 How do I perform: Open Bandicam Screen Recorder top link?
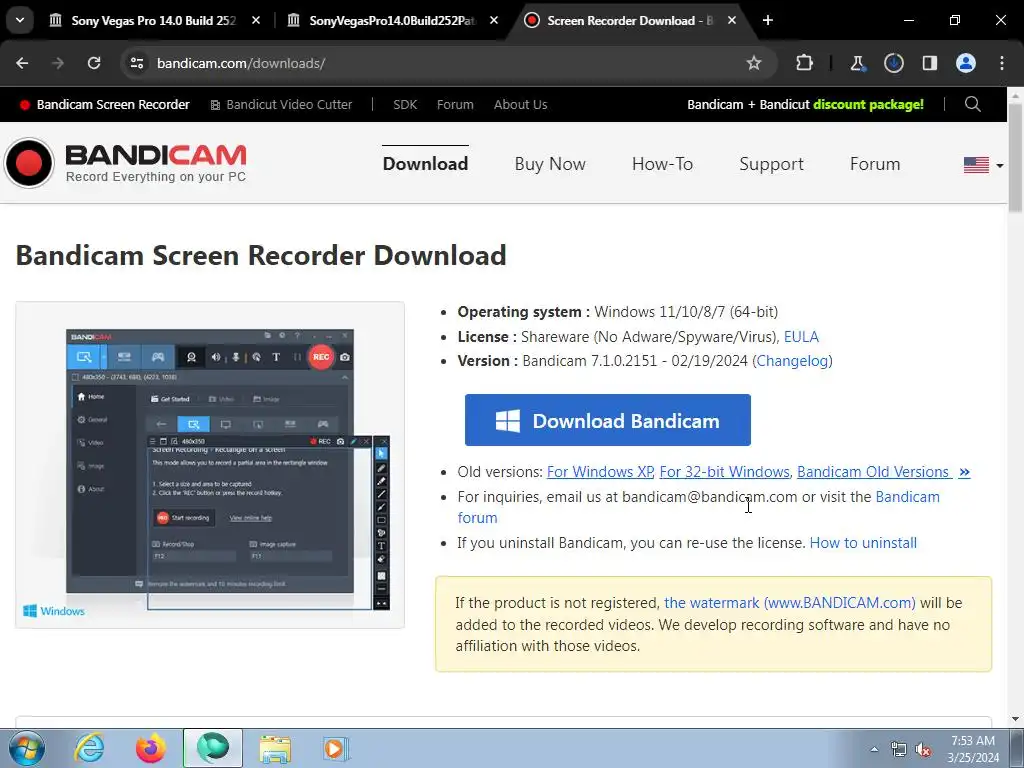(104, 104)
